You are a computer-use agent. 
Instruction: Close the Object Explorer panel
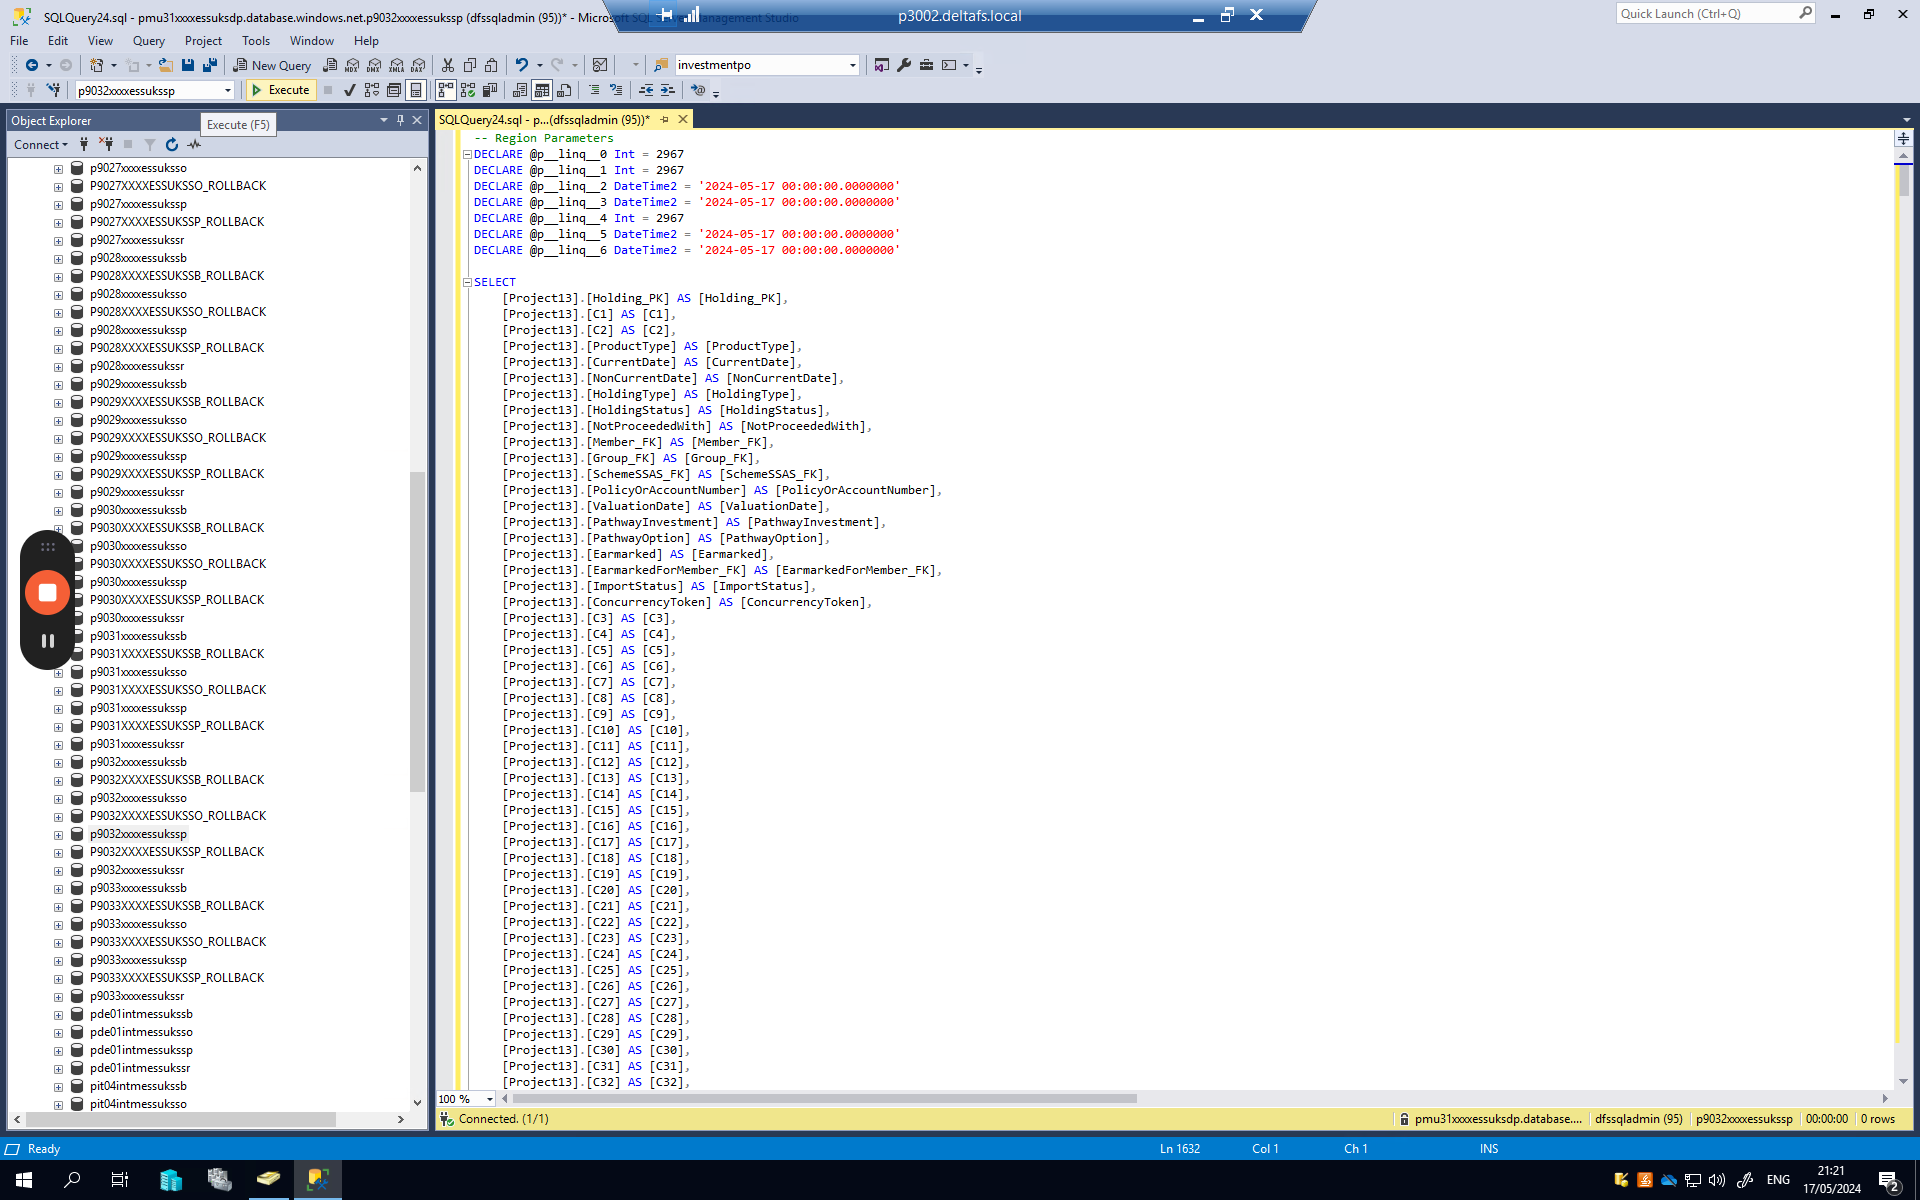coord(418,120)
